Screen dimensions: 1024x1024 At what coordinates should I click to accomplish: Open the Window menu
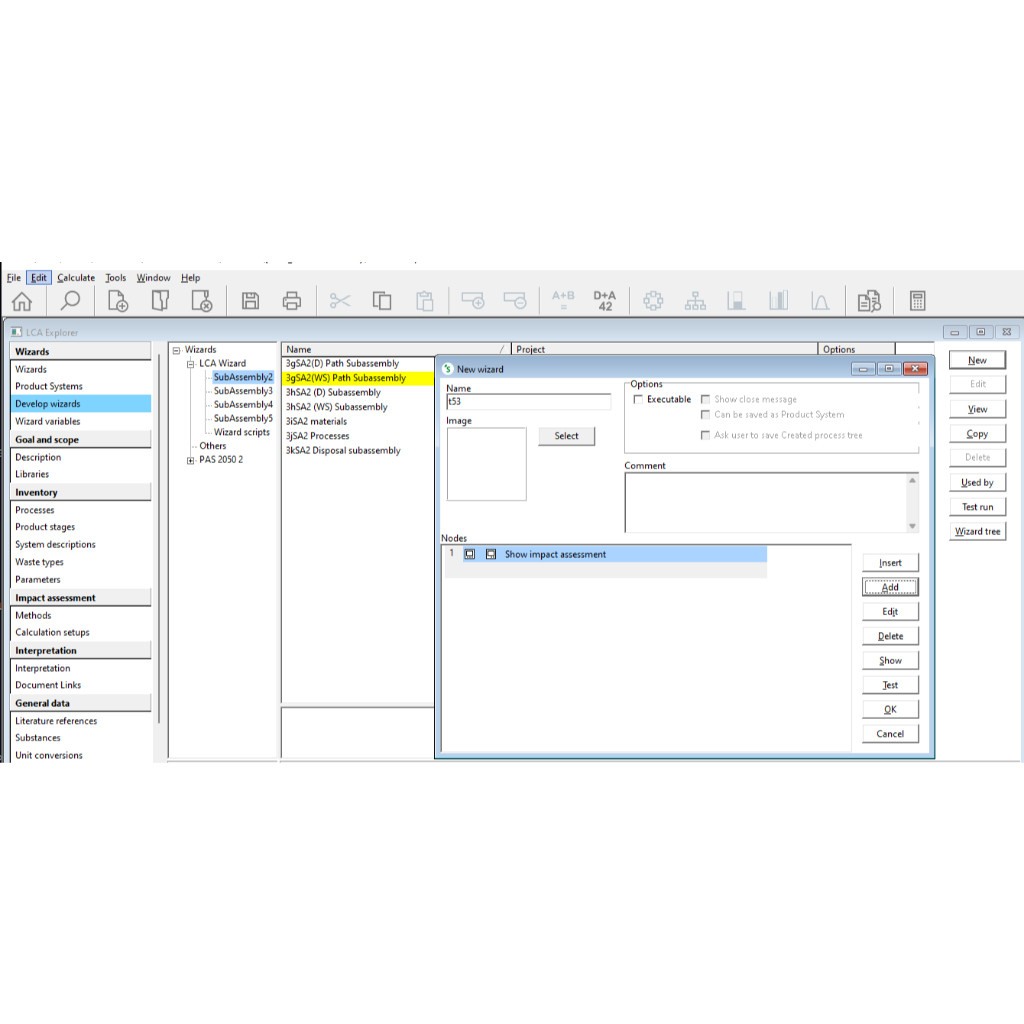[153, 278]
